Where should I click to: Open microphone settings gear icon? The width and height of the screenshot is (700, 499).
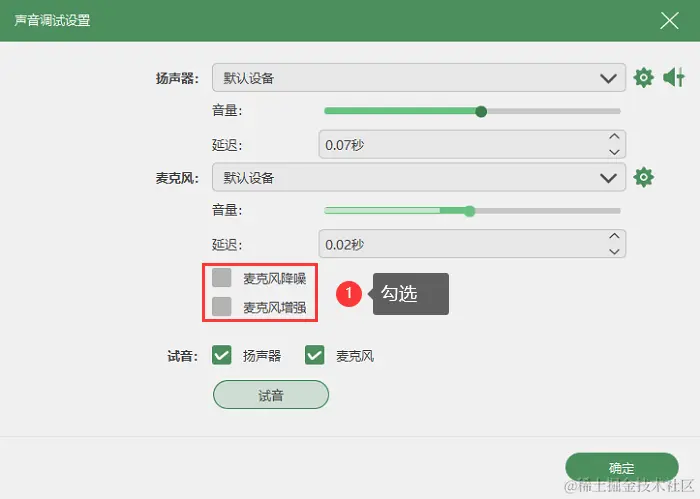(x=643, y=177)
